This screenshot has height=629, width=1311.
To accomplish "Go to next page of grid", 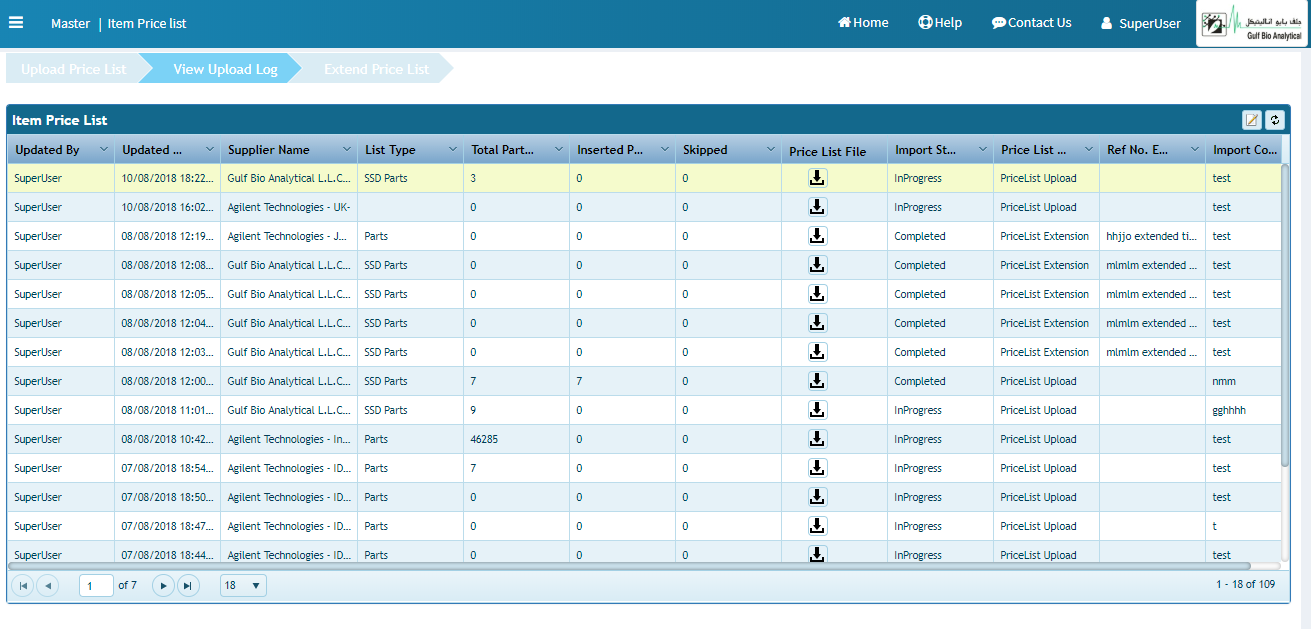I will pos(163,585).
